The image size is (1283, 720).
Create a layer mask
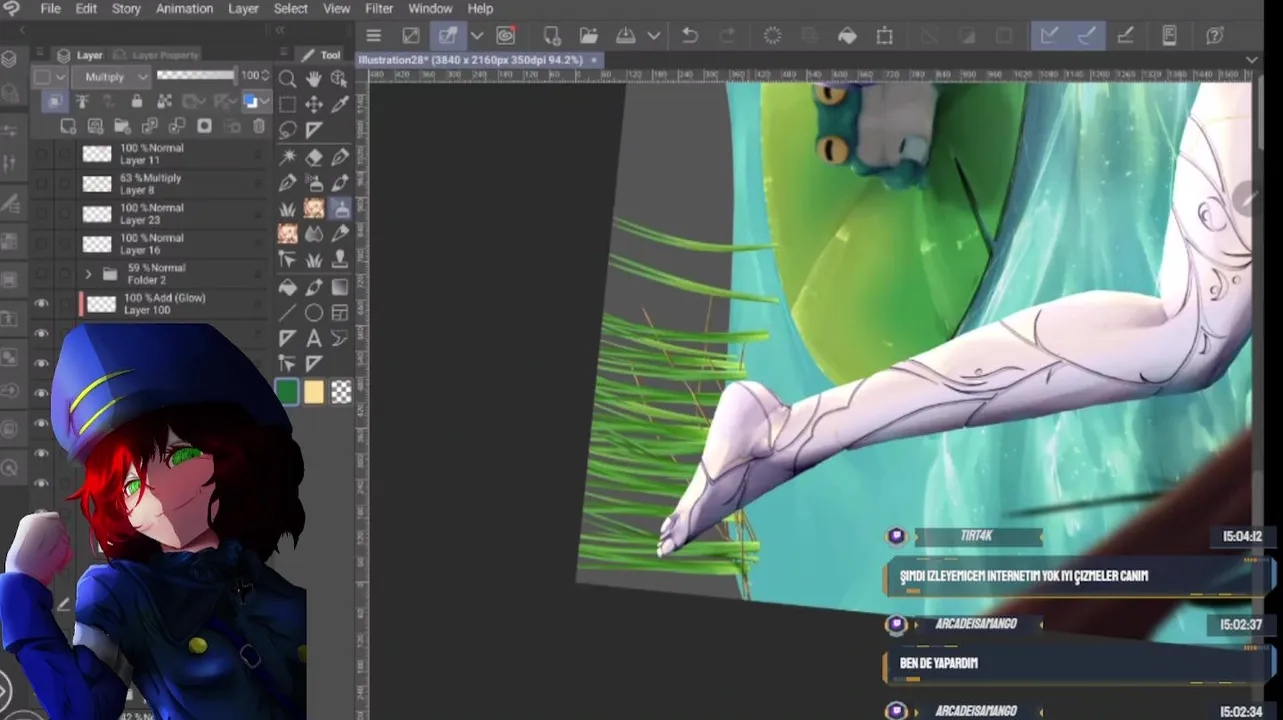point(205,126)
